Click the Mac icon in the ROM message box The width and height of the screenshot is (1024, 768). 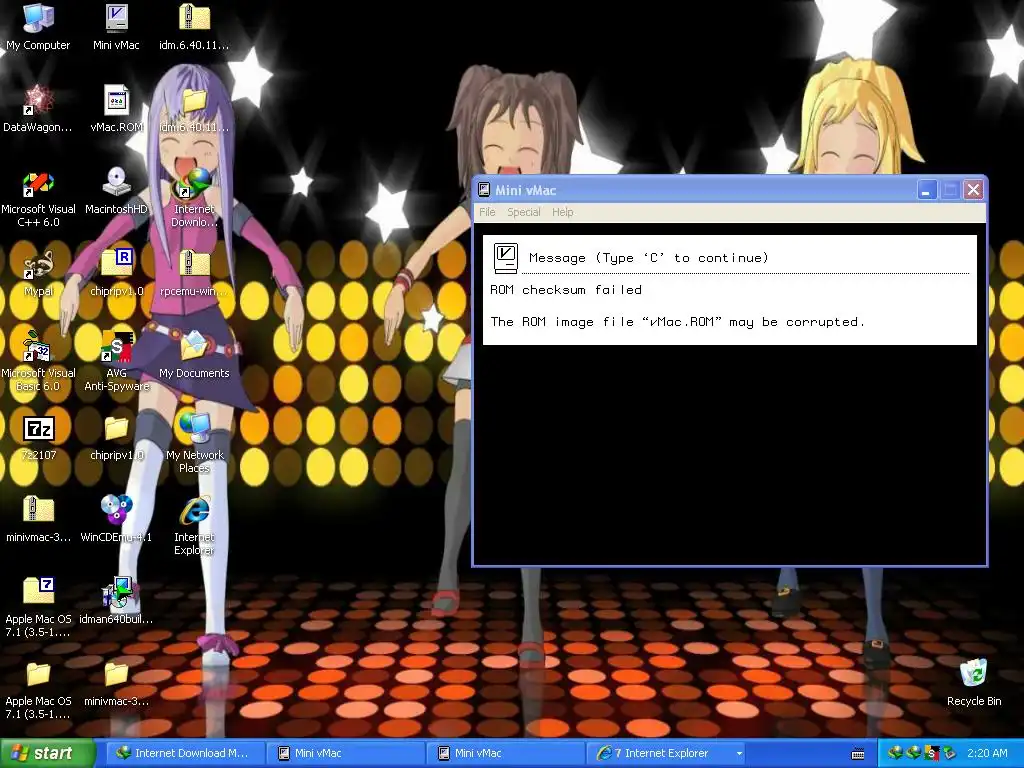tap(505, 258)
